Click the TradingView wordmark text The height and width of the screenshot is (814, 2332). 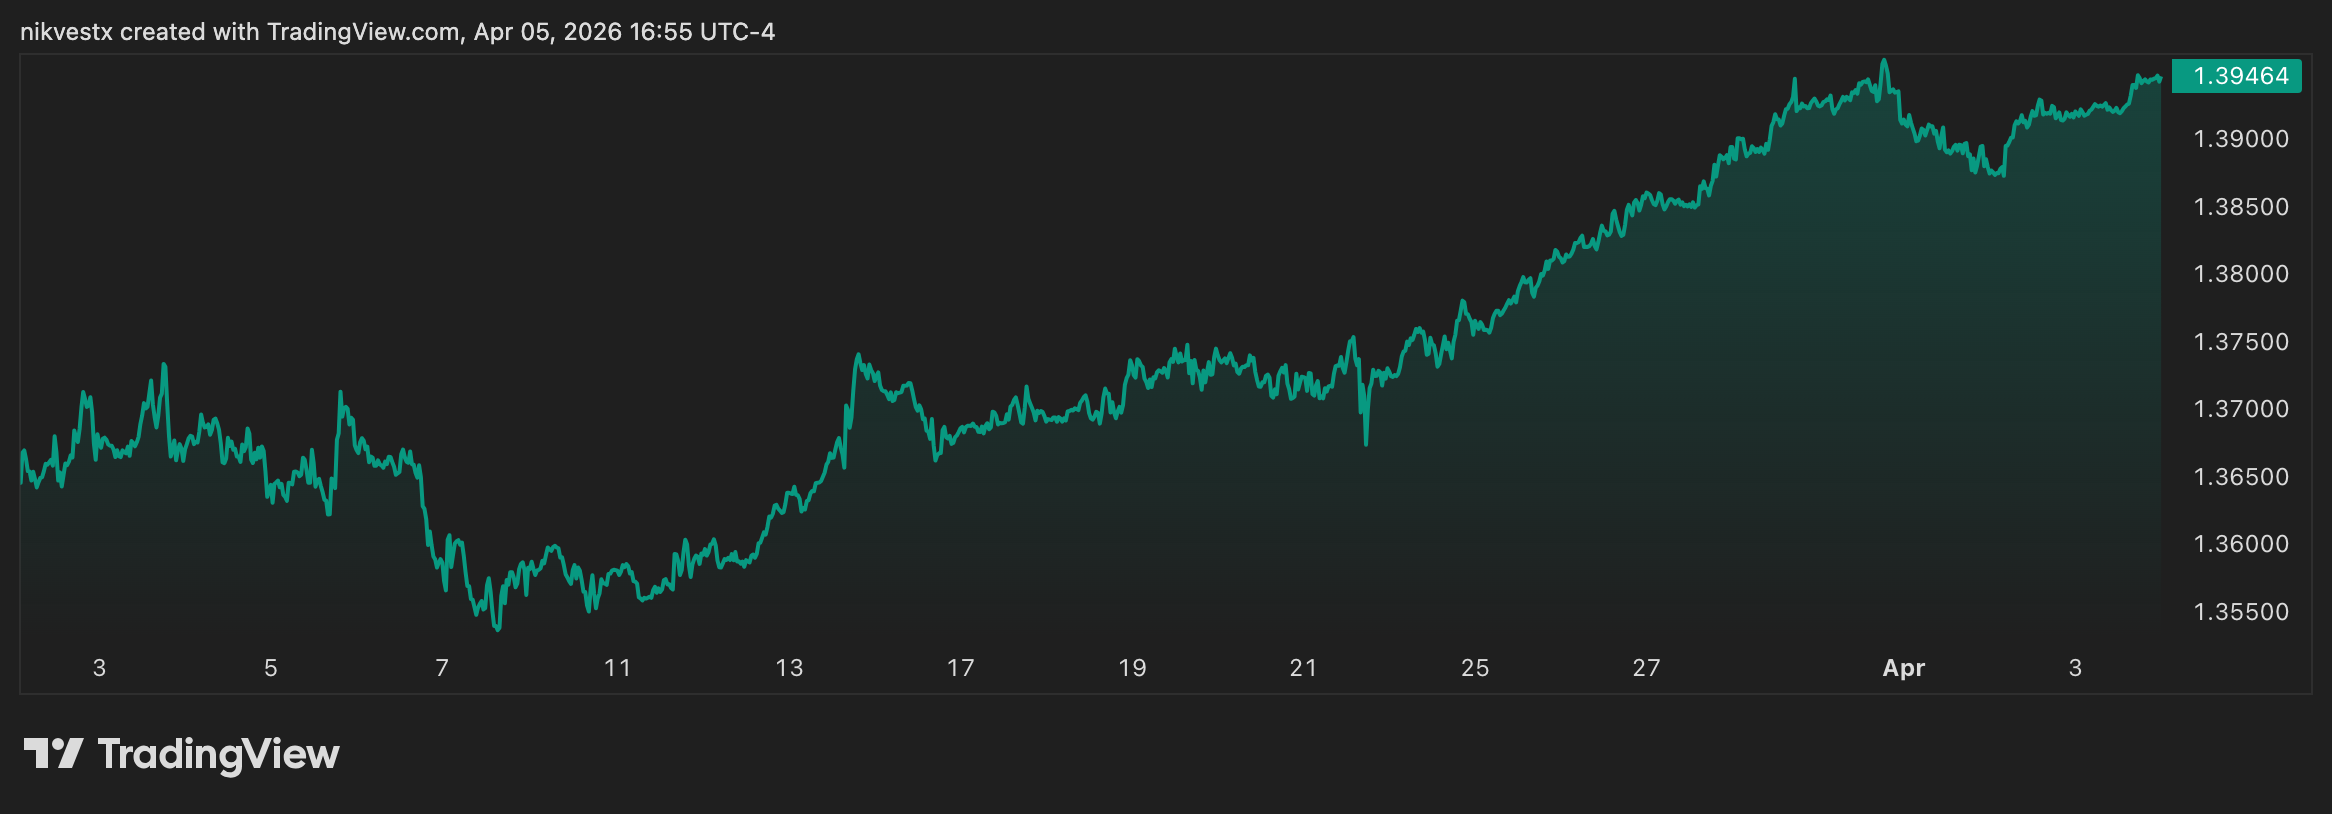[x=218, y=754]
